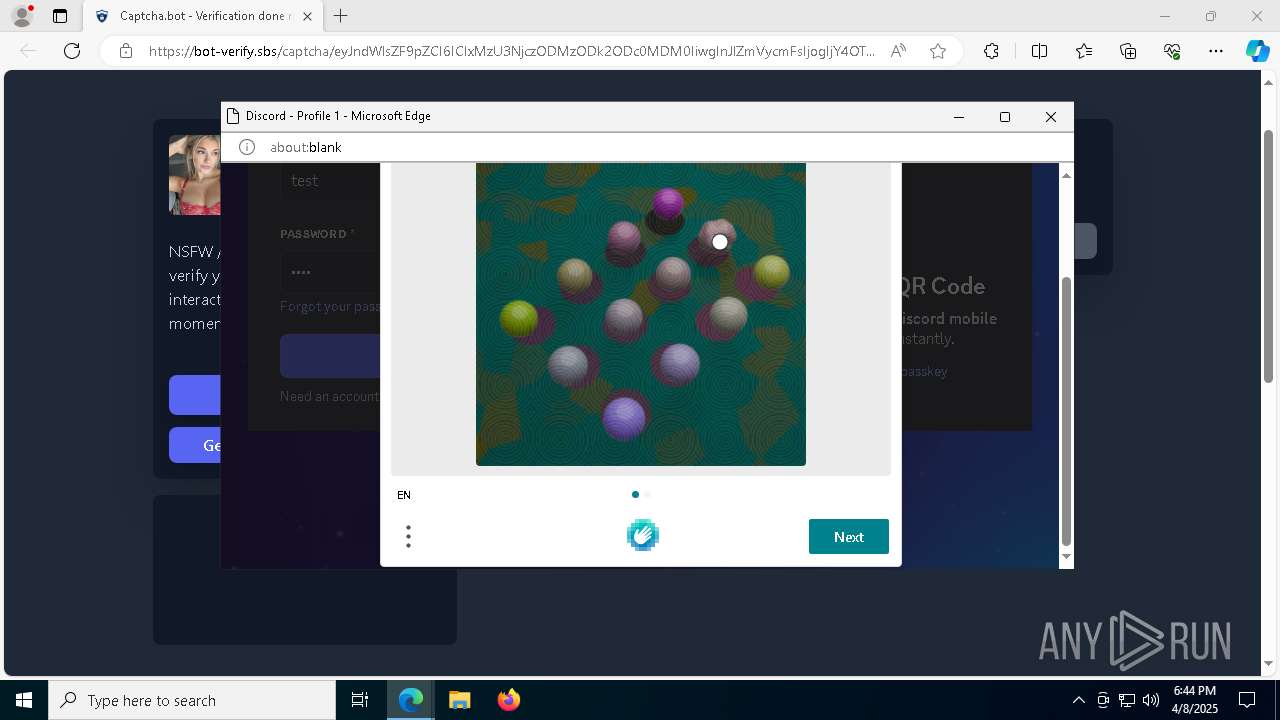Open the network status tray icon

click(1127, 700)
